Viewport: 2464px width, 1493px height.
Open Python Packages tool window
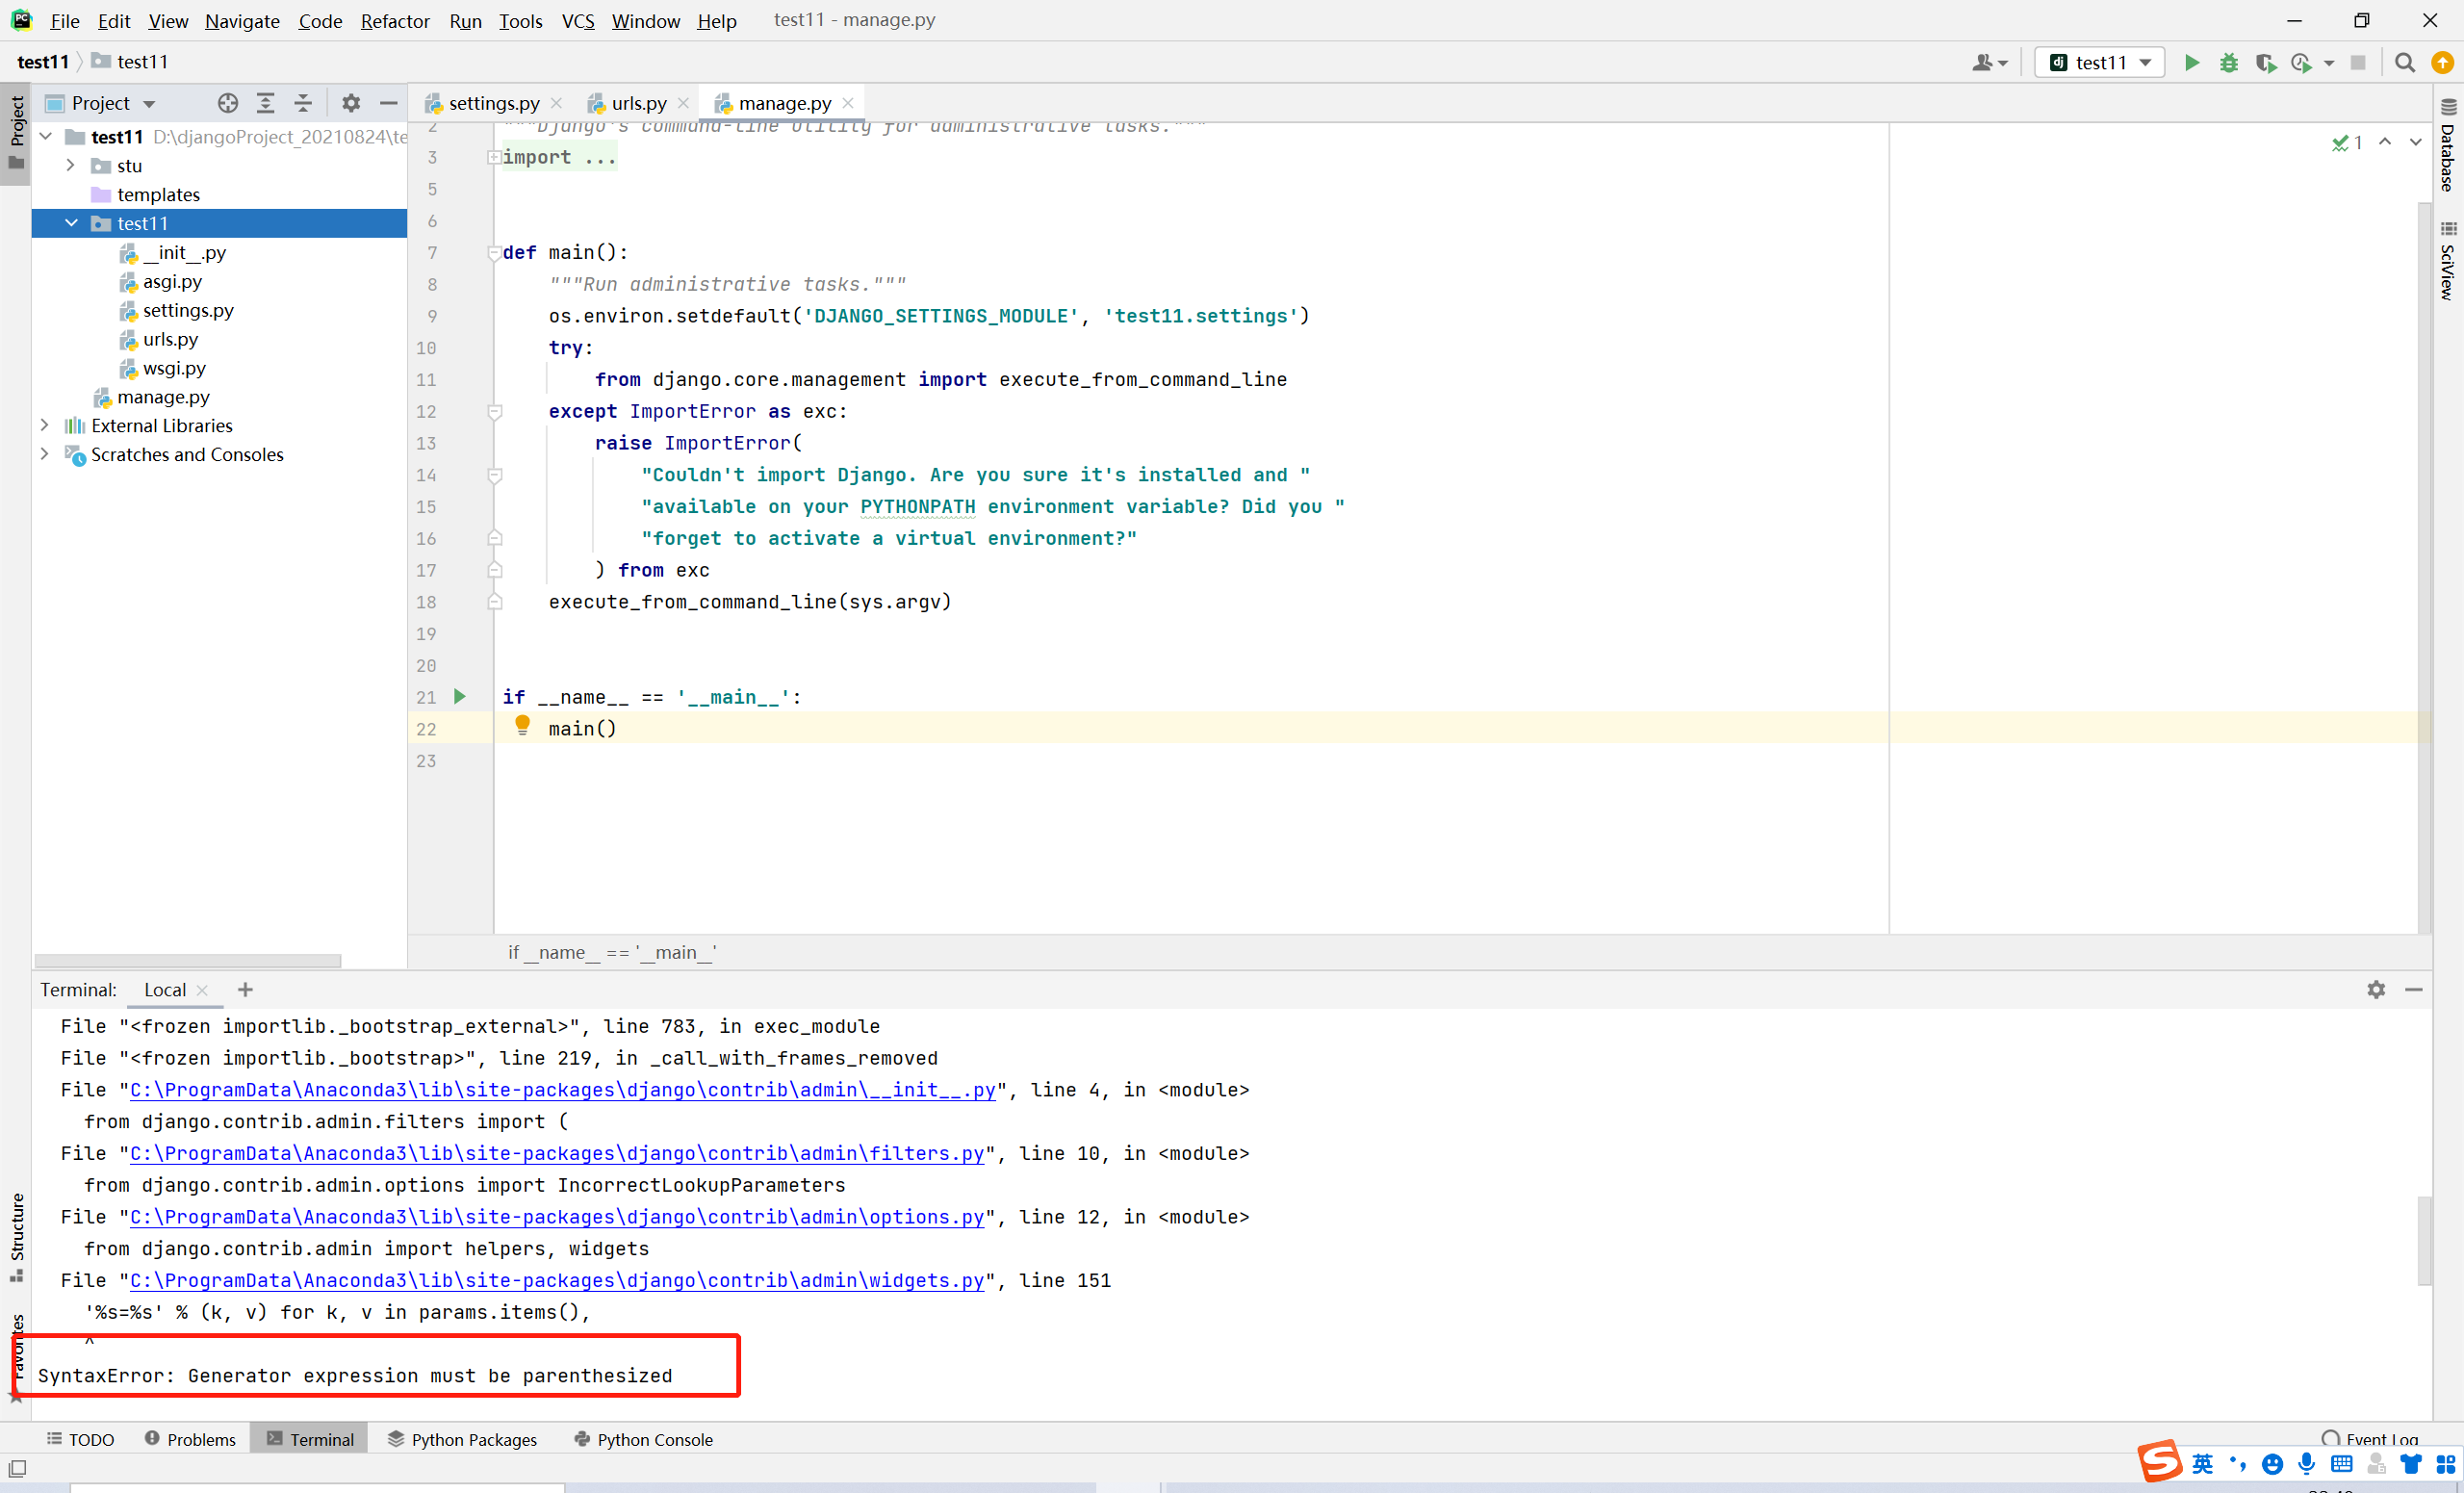click(462, 1439)
